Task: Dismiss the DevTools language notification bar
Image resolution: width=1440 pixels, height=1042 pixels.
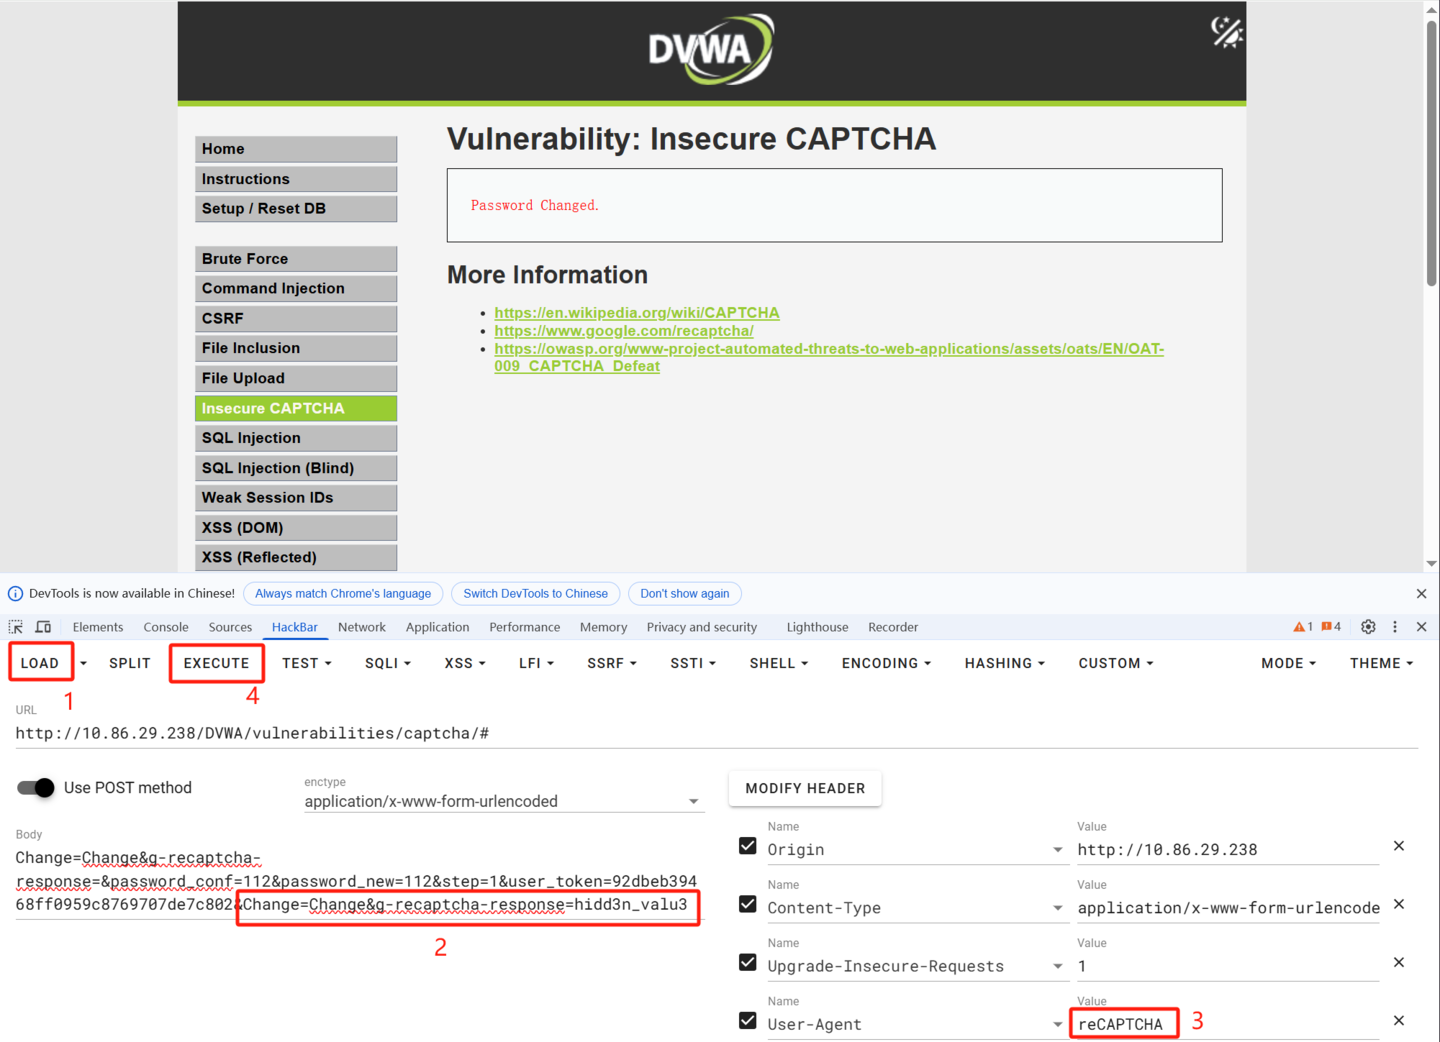Action: (x=1421, y=594)
